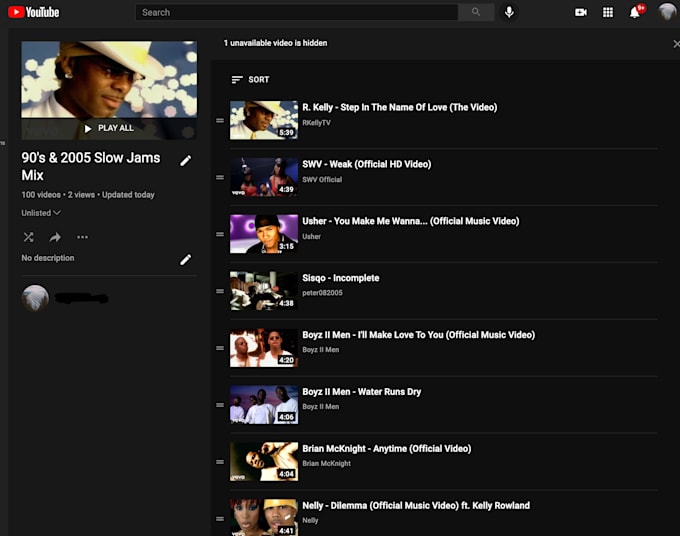
Task: Grab reorder handle for I'll Make Love To You
Action: click(220, 348)
